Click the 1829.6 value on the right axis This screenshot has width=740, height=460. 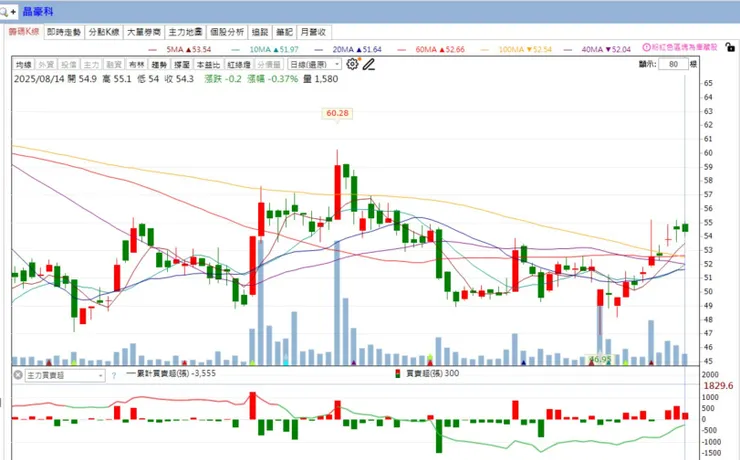click(718, 386)
